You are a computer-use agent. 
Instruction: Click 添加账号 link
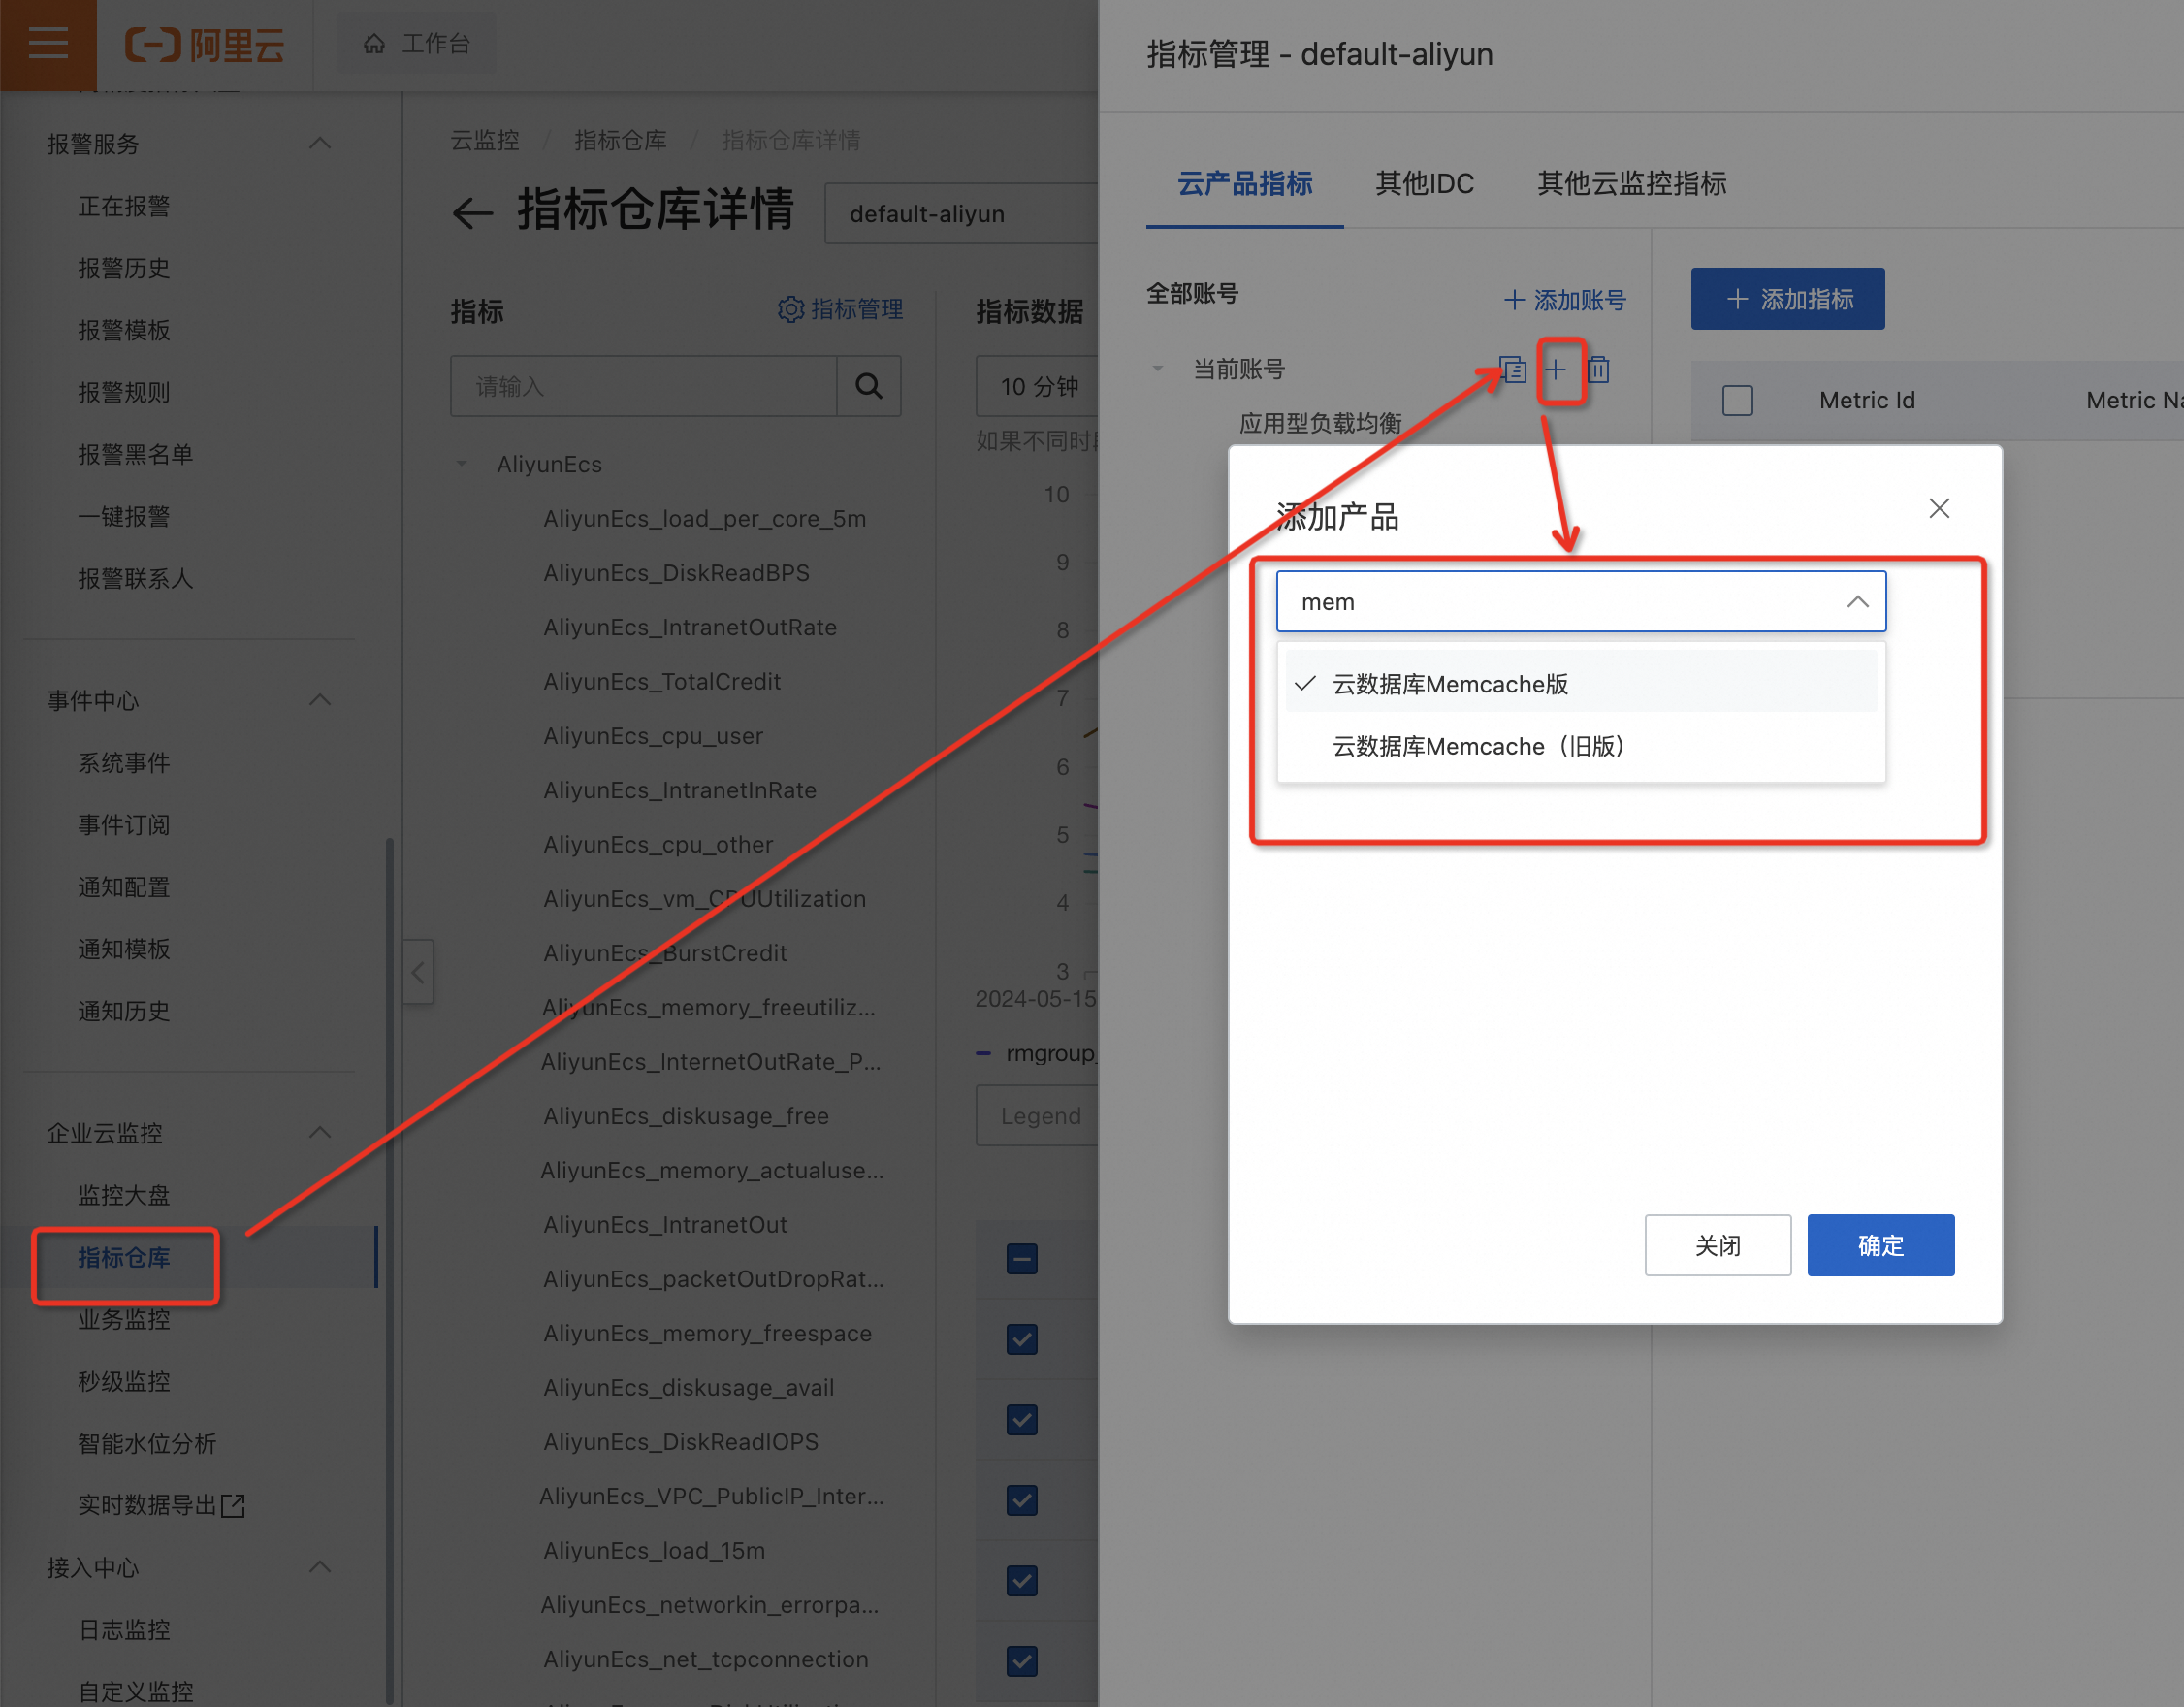(x=1564, y=299)
